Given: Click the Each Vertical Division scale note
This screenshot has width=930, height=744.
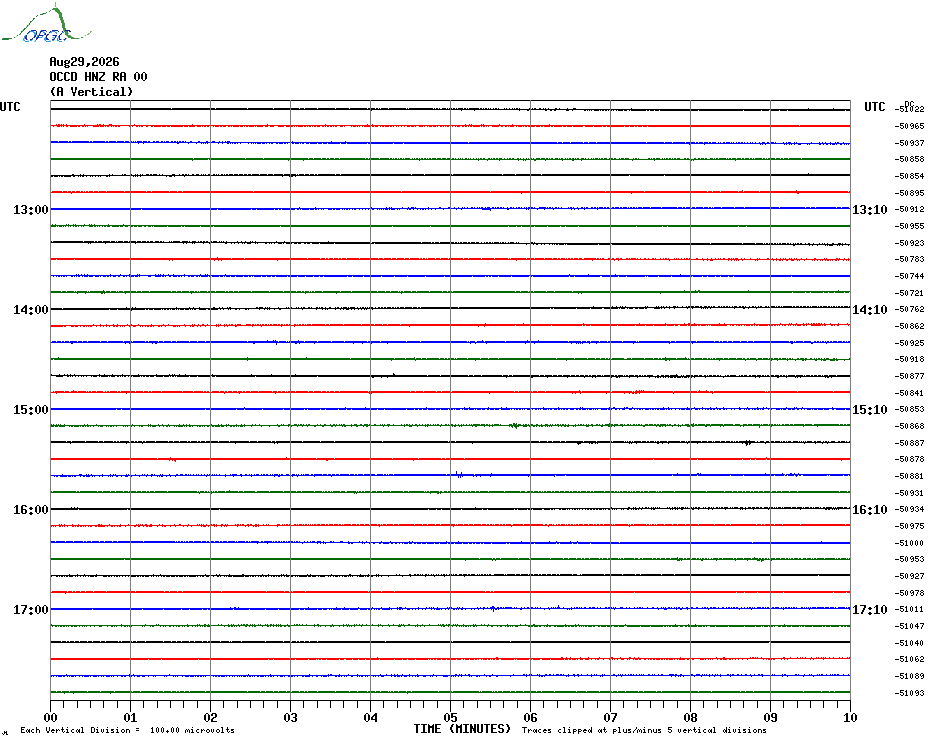Looking at the screenshot, I should pyautogui.click(x=128, y=730).
